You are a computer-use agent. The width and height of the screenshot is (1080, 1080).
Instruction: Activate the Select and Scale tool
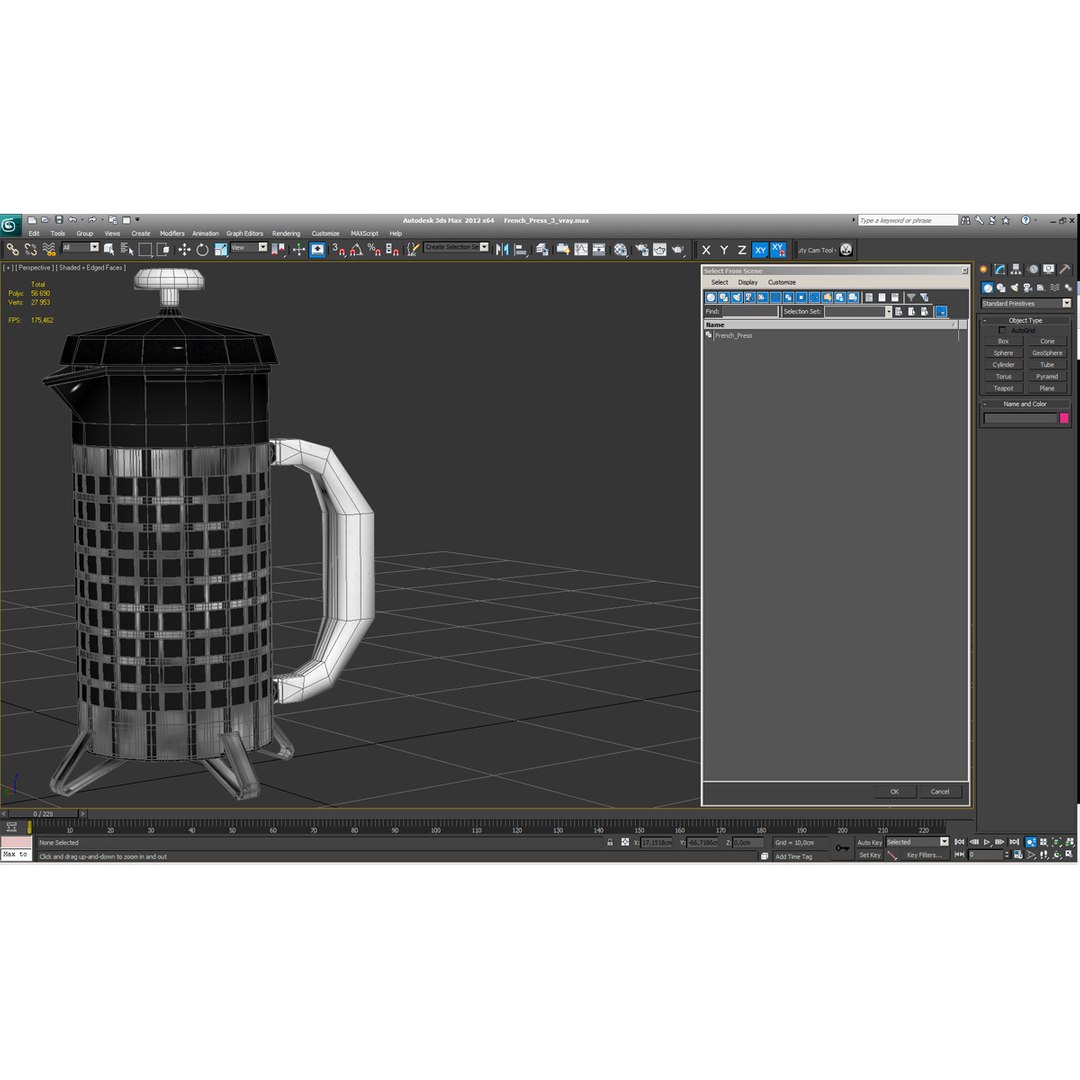pyautogui.click(x=220, y=249)
